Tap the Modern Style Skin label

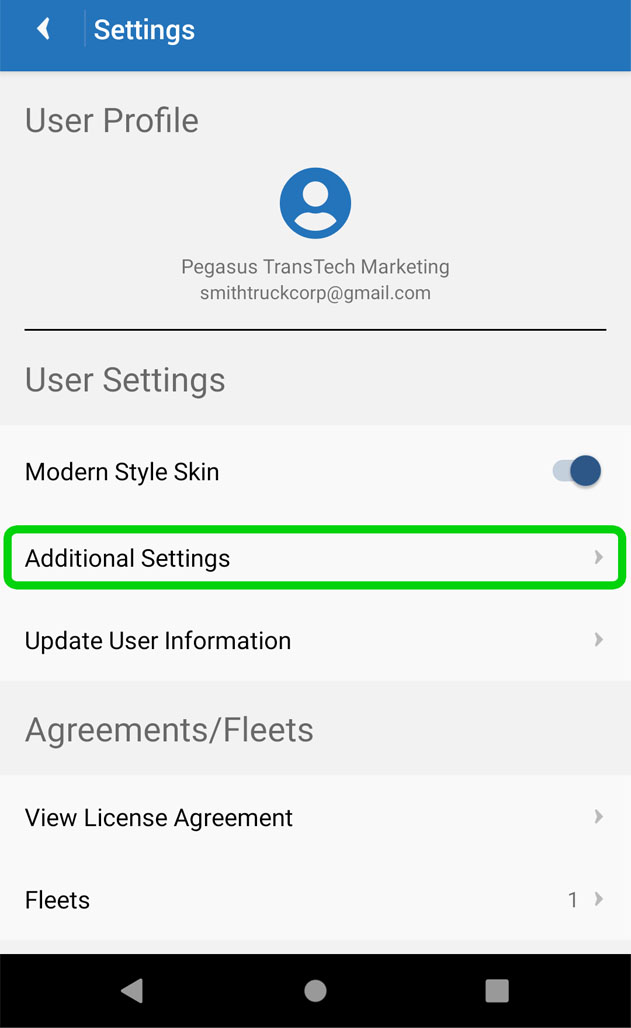(x=122, y=472)
